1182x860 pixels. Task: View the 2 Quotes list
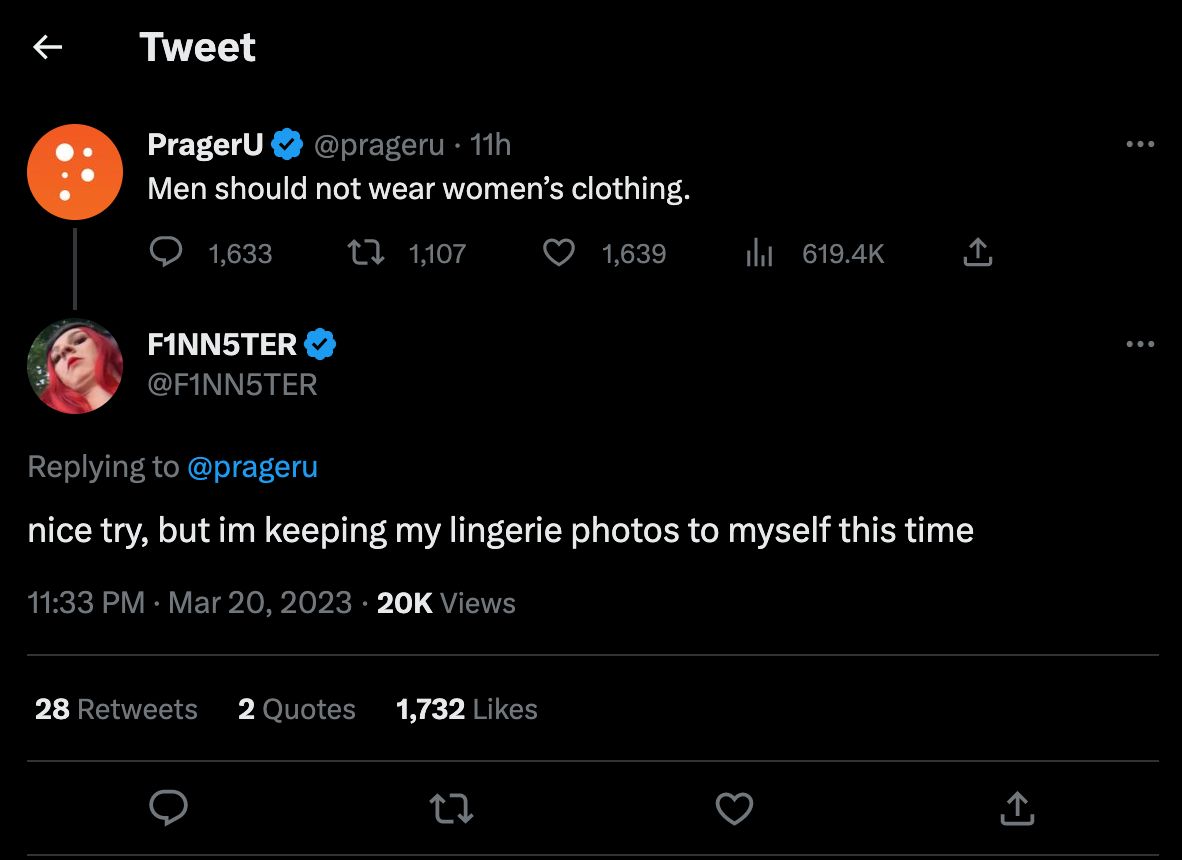297,709
